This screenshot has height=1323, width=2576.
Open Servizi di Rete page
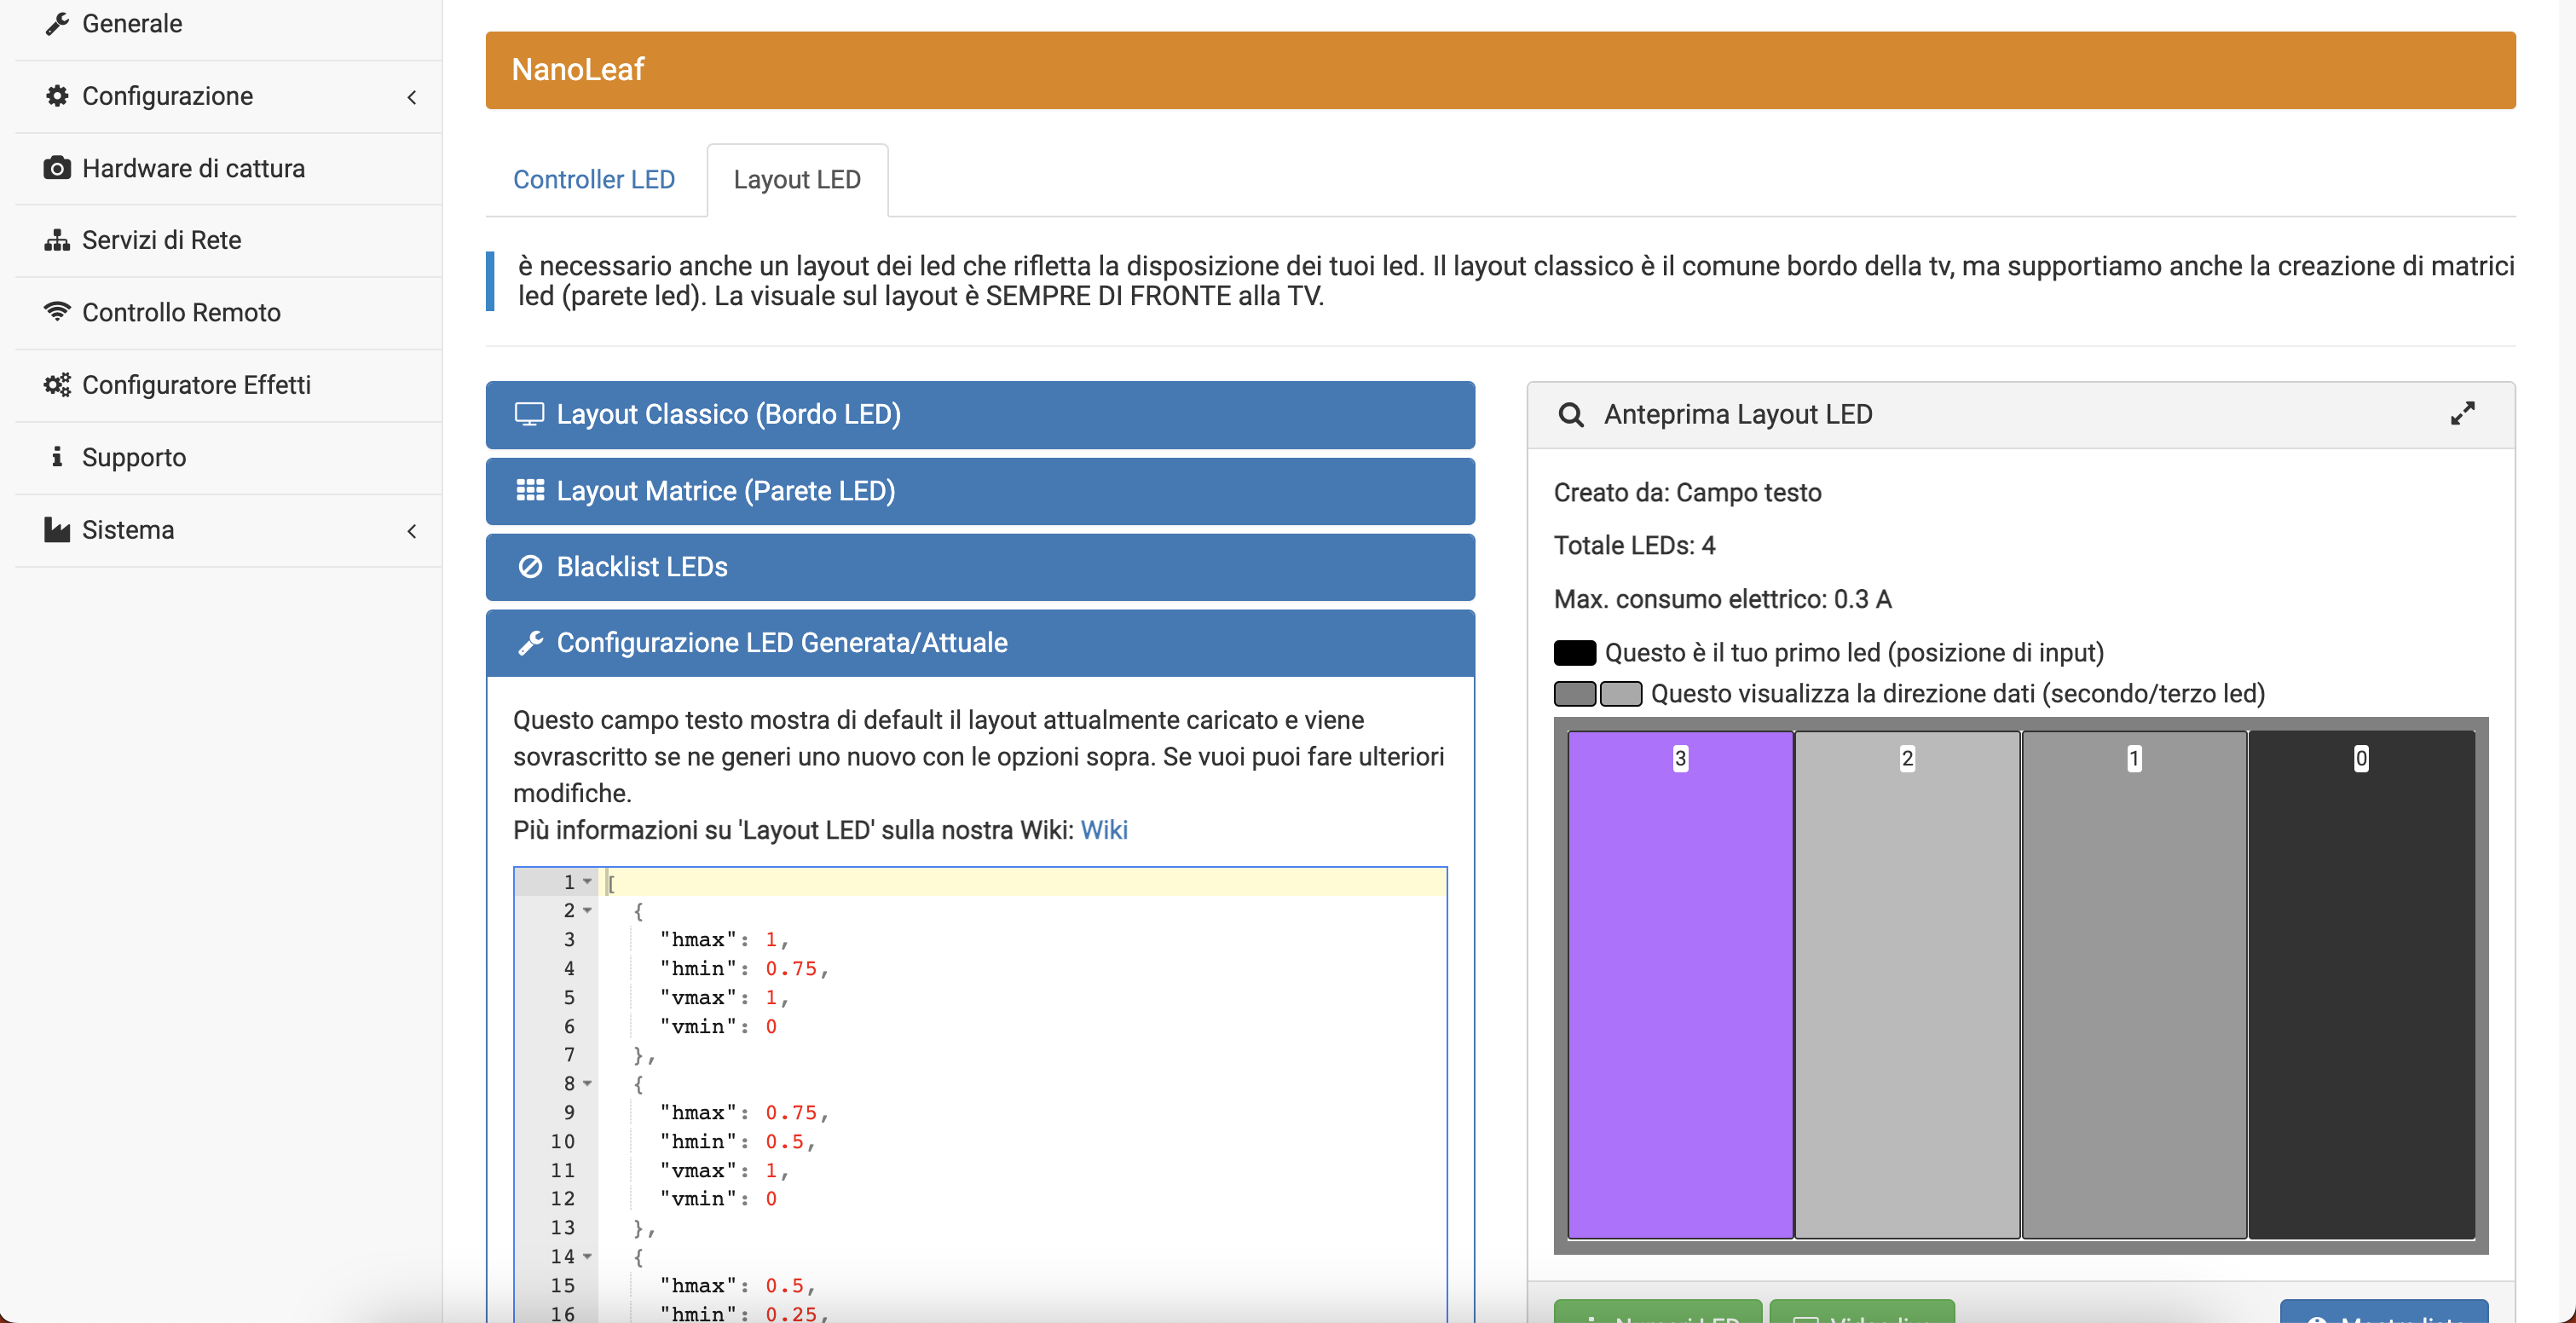tap(229, 241)
